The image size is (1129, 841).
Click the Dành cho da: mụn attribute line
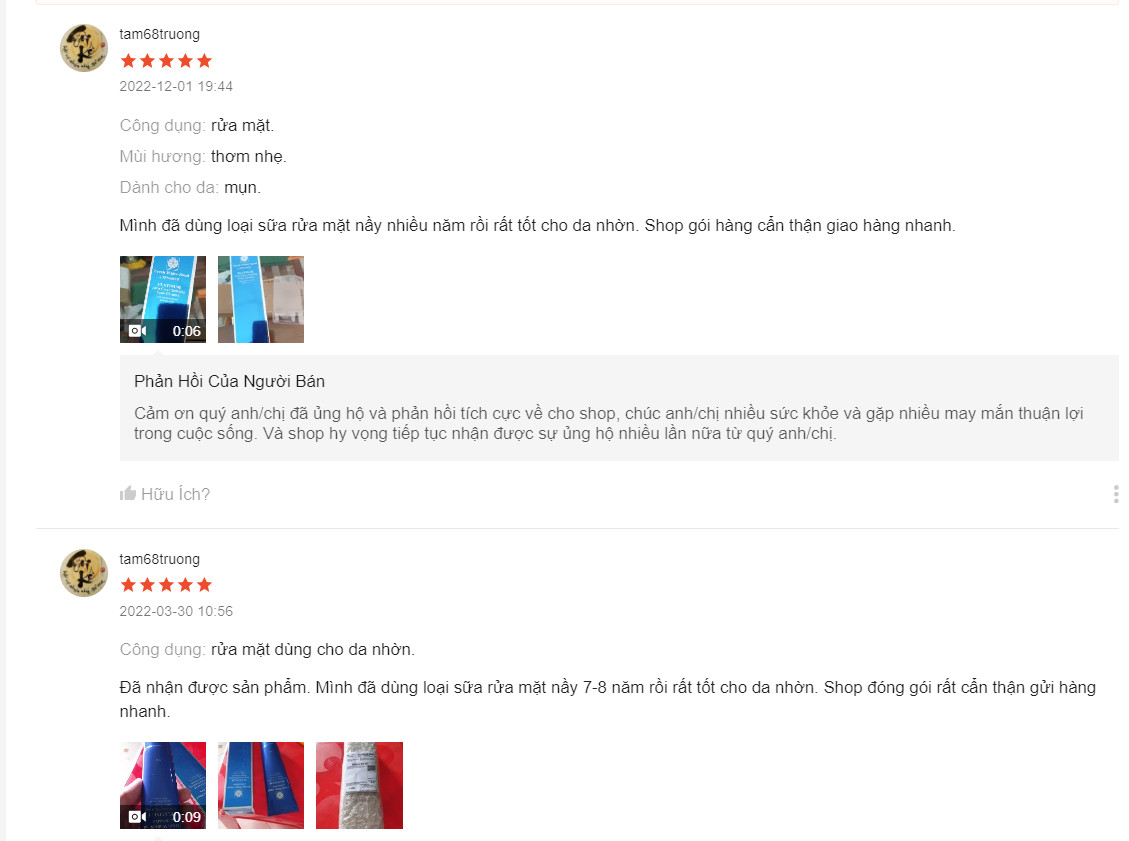tap(190, 187)
